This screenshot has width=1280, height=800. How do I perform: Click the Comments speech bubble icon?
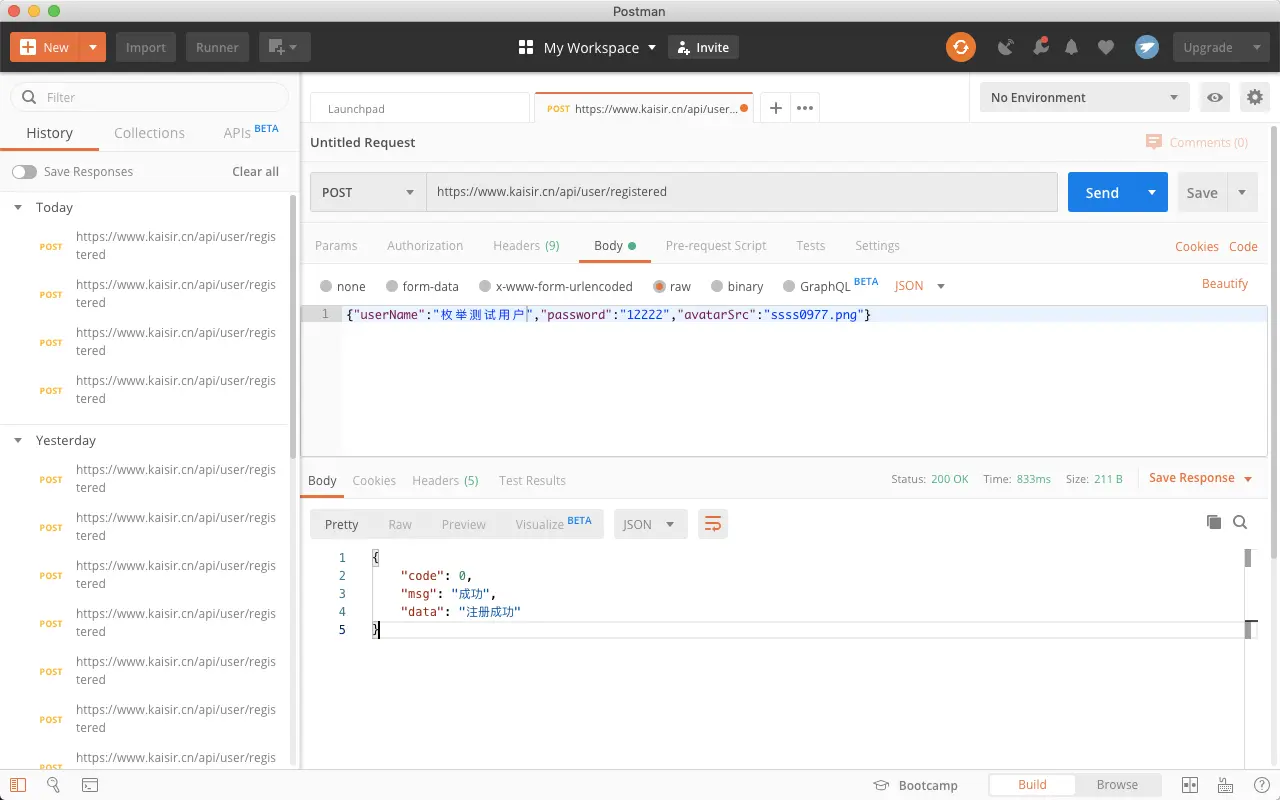tap(1154, 142)
